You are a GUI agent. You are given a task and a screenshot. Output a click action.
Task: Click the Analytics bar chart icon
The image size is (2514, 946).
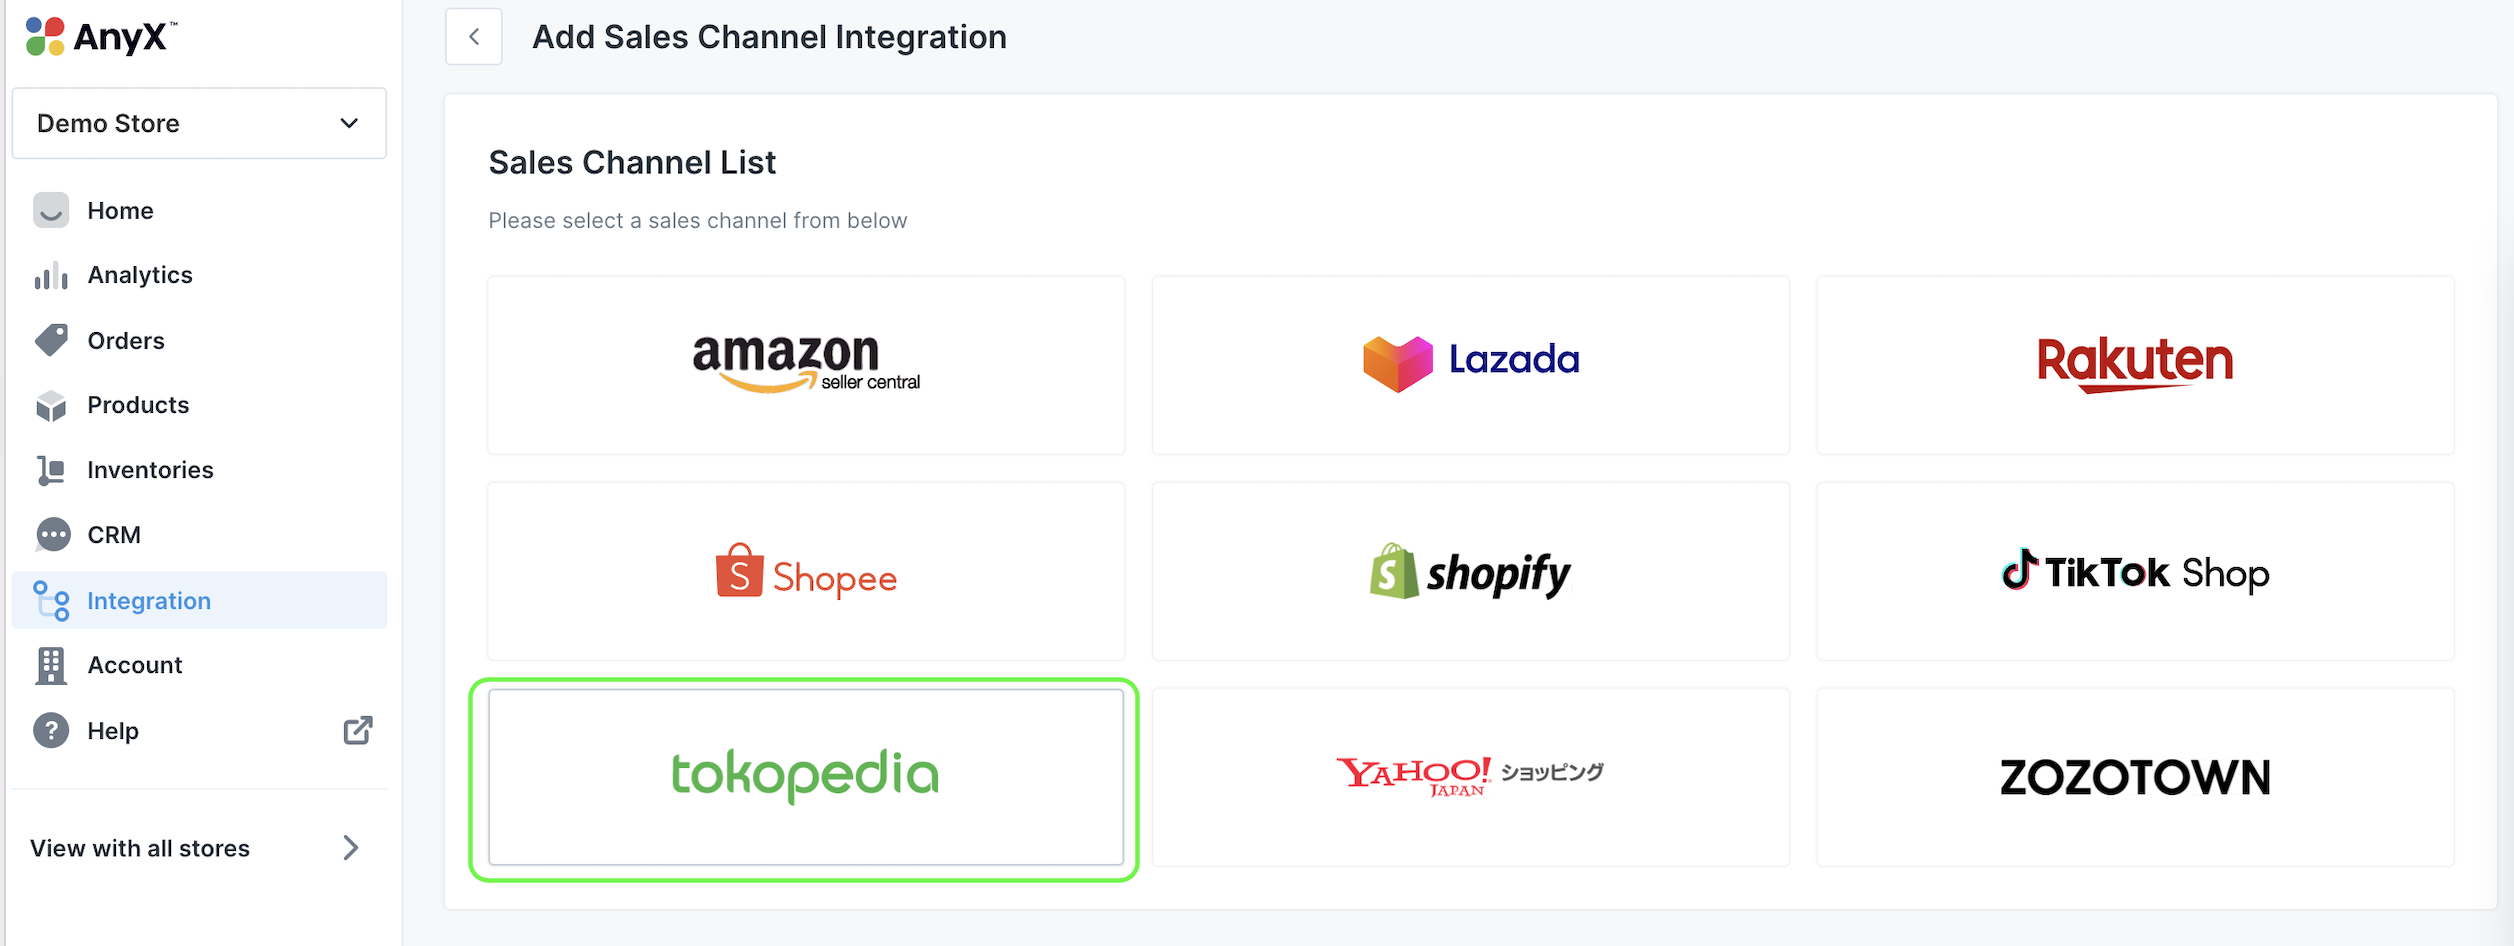pos(51,275)
